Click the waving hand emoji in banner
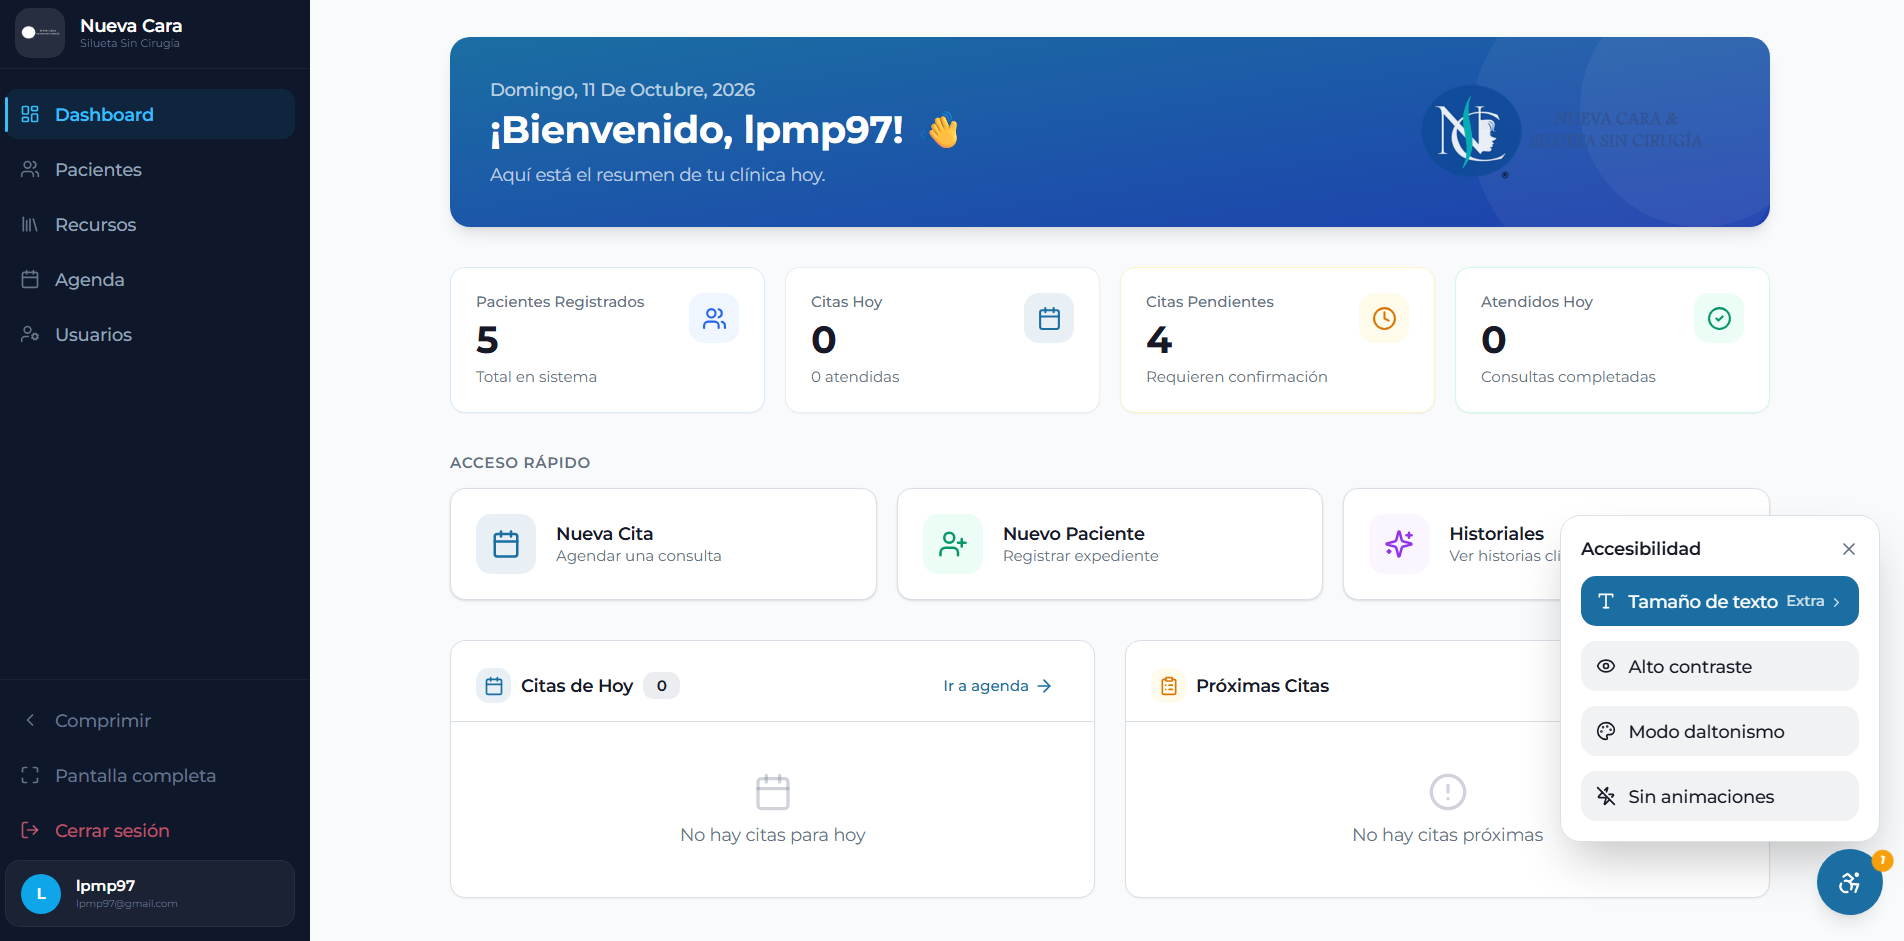 943,131
